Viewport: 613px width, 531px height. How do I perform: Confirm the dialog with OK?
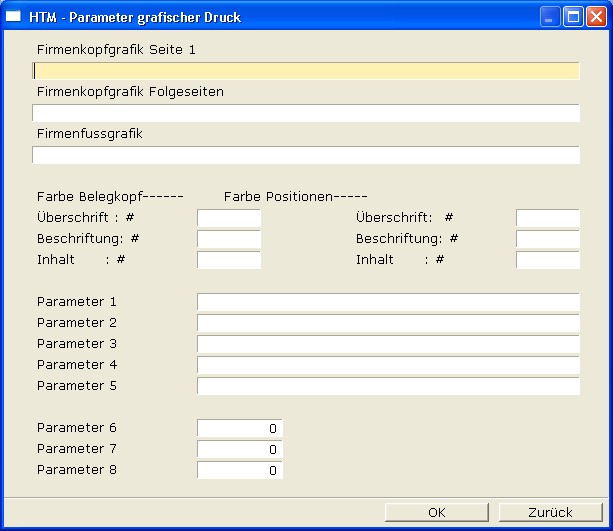(436, 512)
